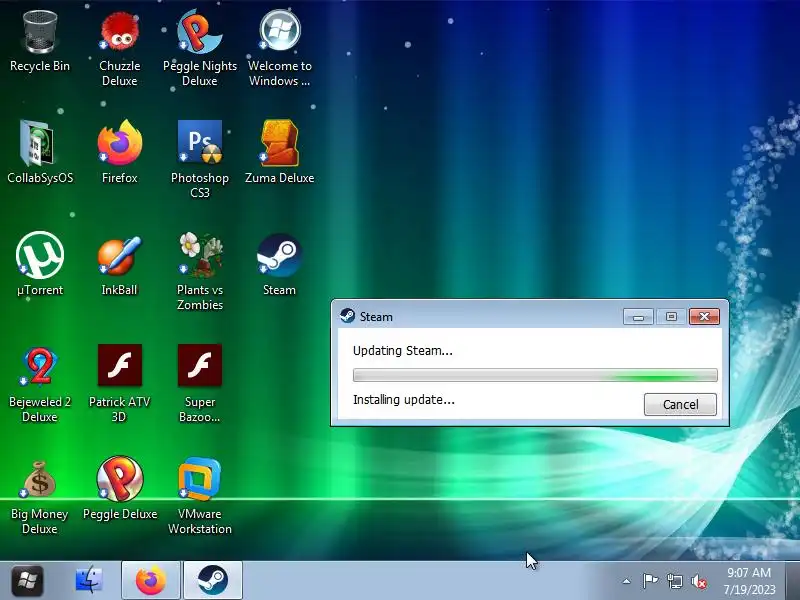Click the Steam taskbar button
800x600 pixels.
click(x=213, y=581)
